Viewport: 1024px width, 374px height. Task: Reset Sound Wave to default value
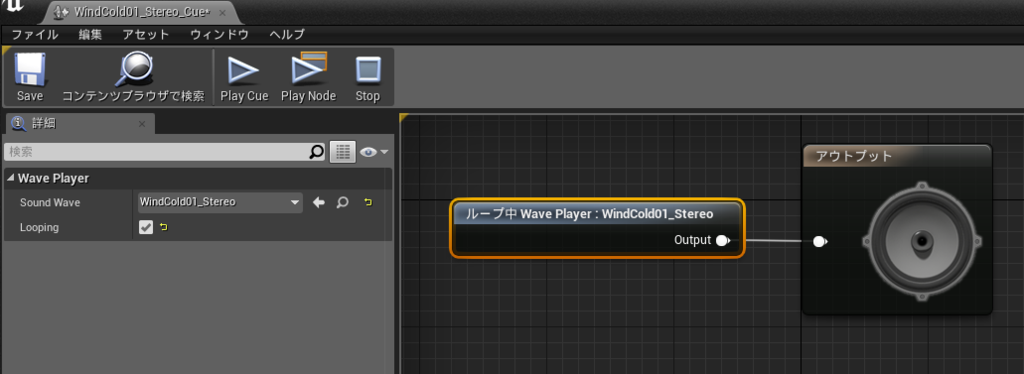click(x=368, y=202)
